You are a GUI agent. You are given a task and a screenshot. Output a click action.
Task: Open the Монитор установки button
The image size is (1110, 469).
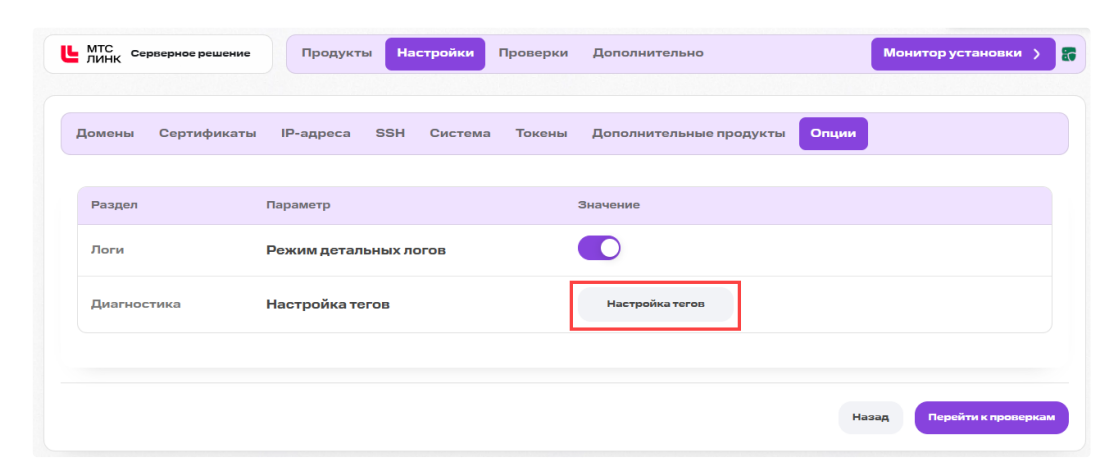tap(963, 54)
